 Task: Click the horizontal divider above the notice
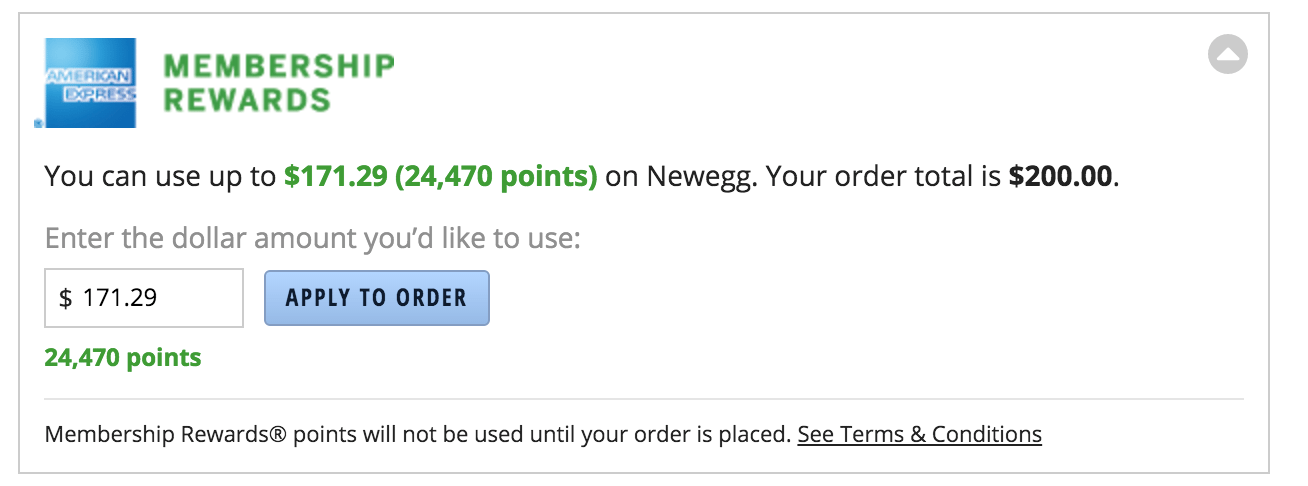(x=644, y=400)
